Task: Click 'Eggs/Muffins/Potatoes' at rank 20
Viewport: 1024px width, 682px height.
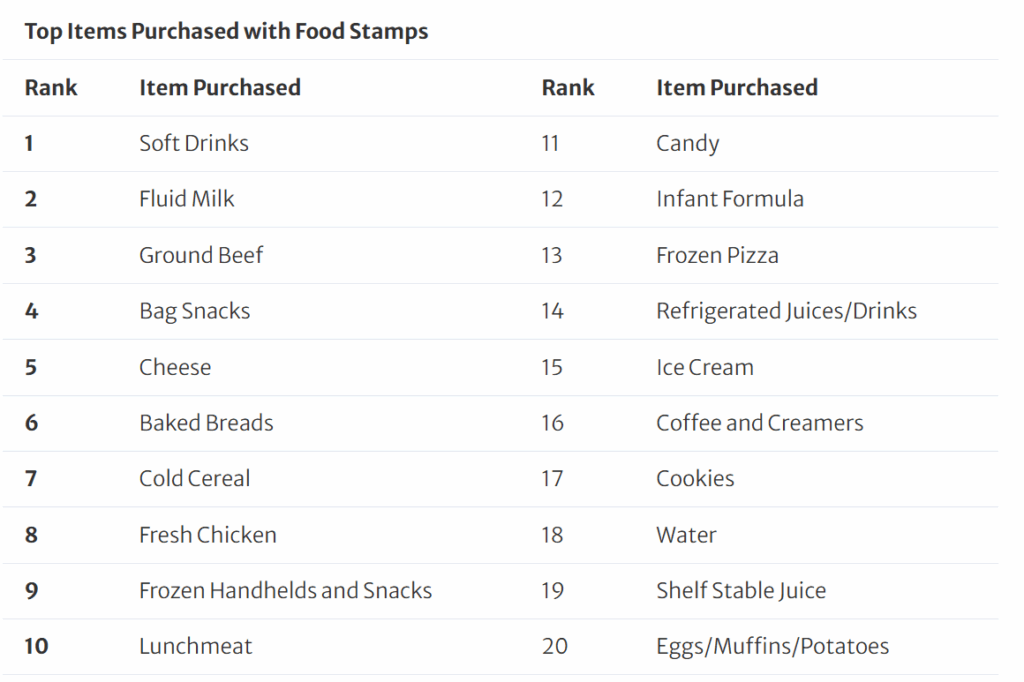Action: [x=772, y=646]
